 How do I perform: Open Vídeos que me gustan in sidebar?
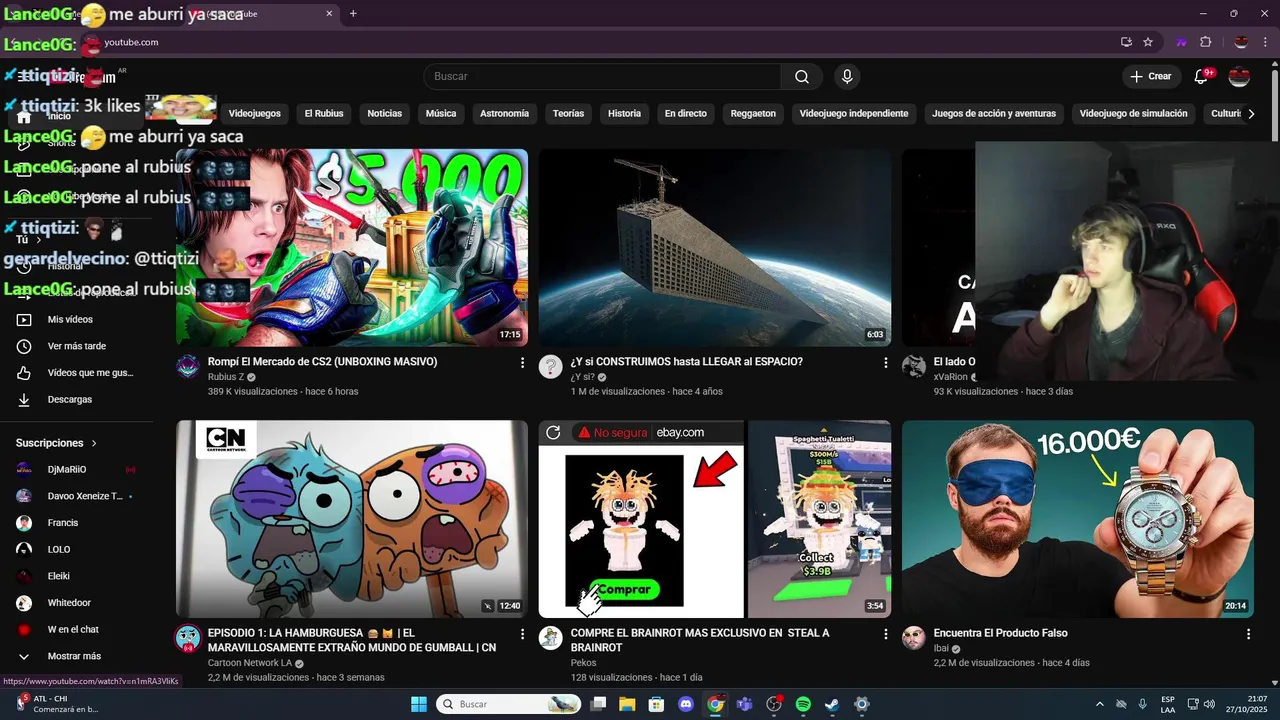tap(77, 372)
